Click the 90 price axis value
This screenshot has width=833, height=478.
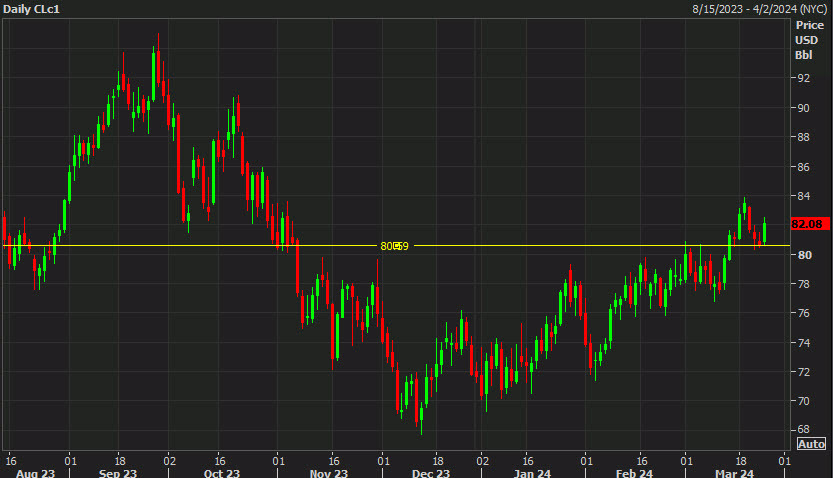[804, 108]
